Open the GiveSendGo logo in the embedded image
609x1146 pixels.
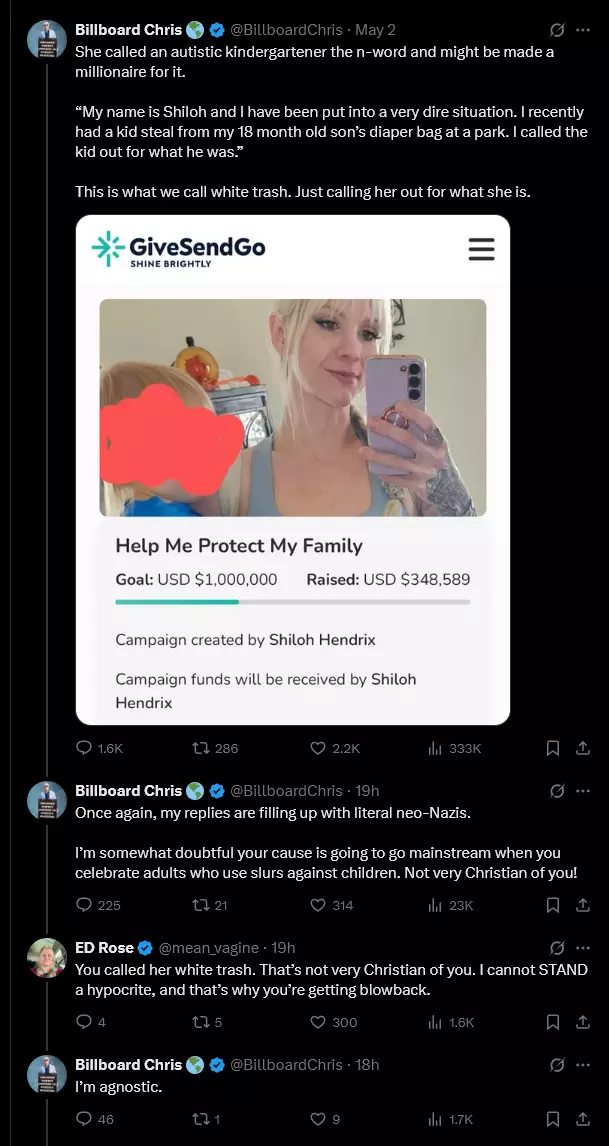(178, 249)
